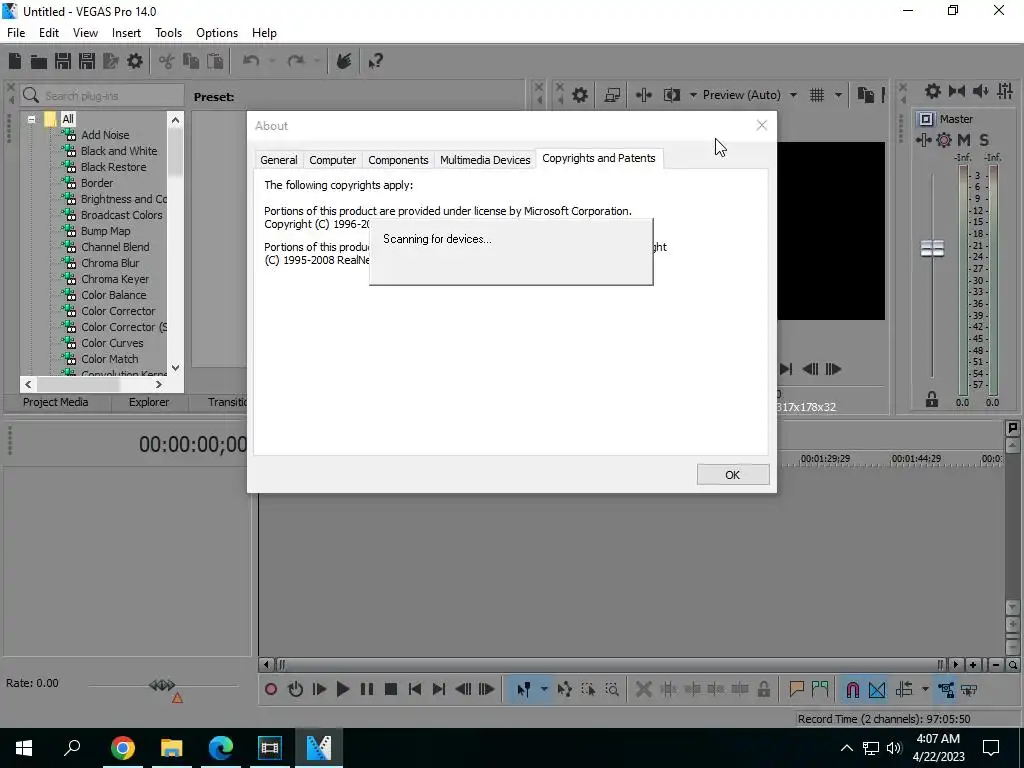Insert a marker with the orange flag icon
Image resolution: width=1024 pixels, height=768 pixels.
coord(796,689)
